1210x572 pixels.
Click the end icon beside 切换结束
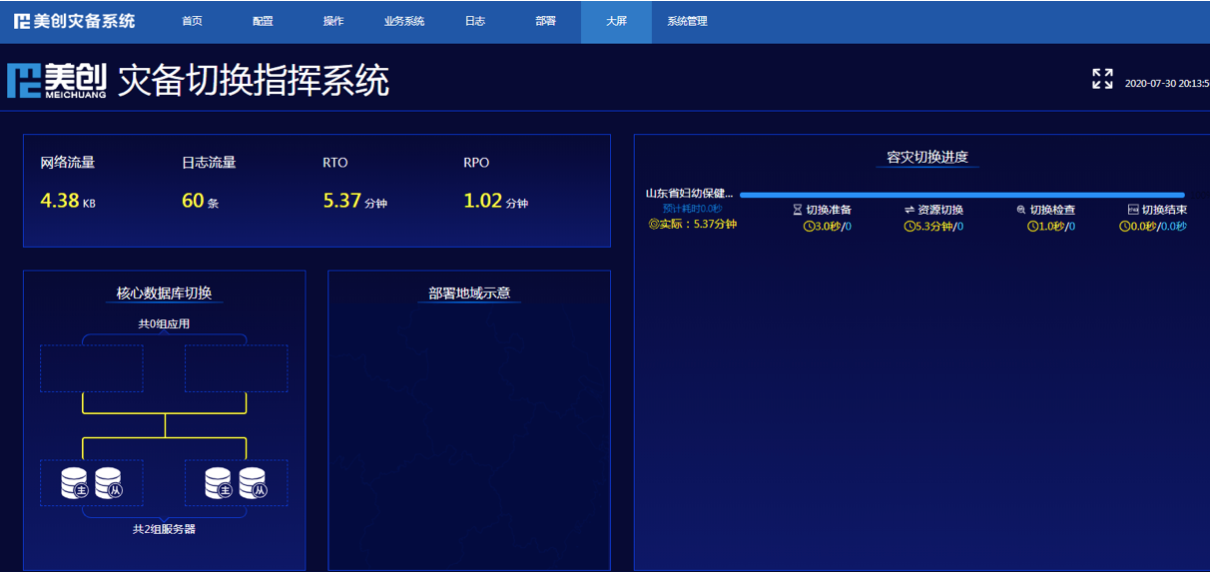[x=1132, y=210]
